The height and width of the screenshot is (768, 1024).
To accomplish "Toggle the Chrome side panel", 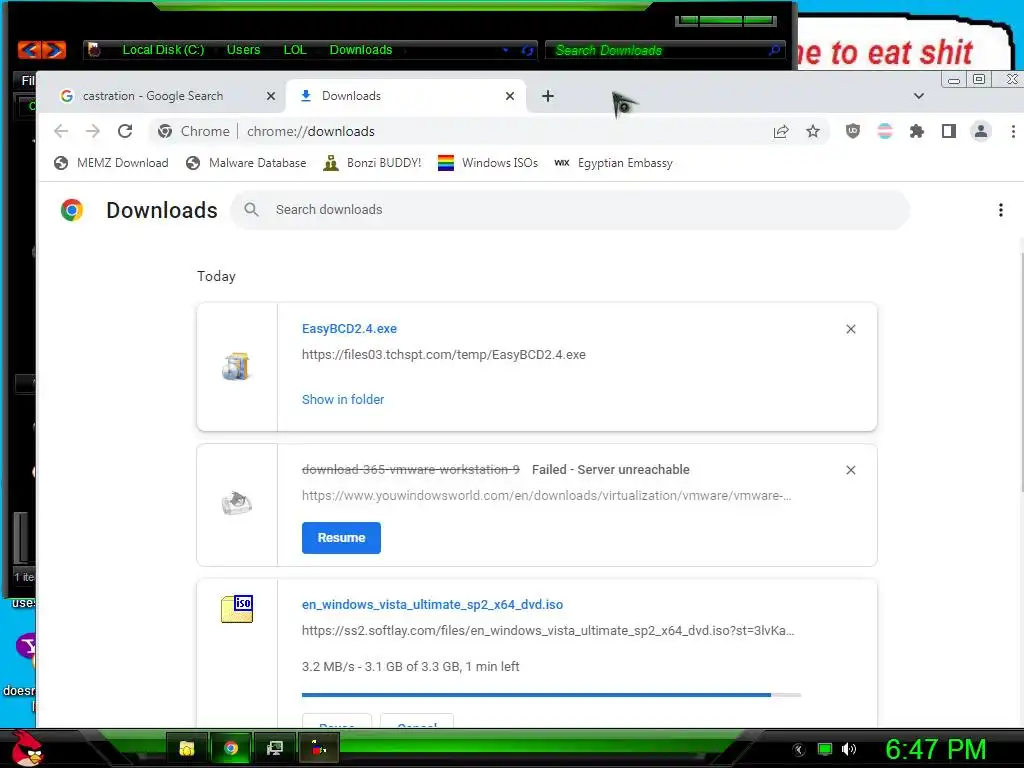I will [949, 131].
